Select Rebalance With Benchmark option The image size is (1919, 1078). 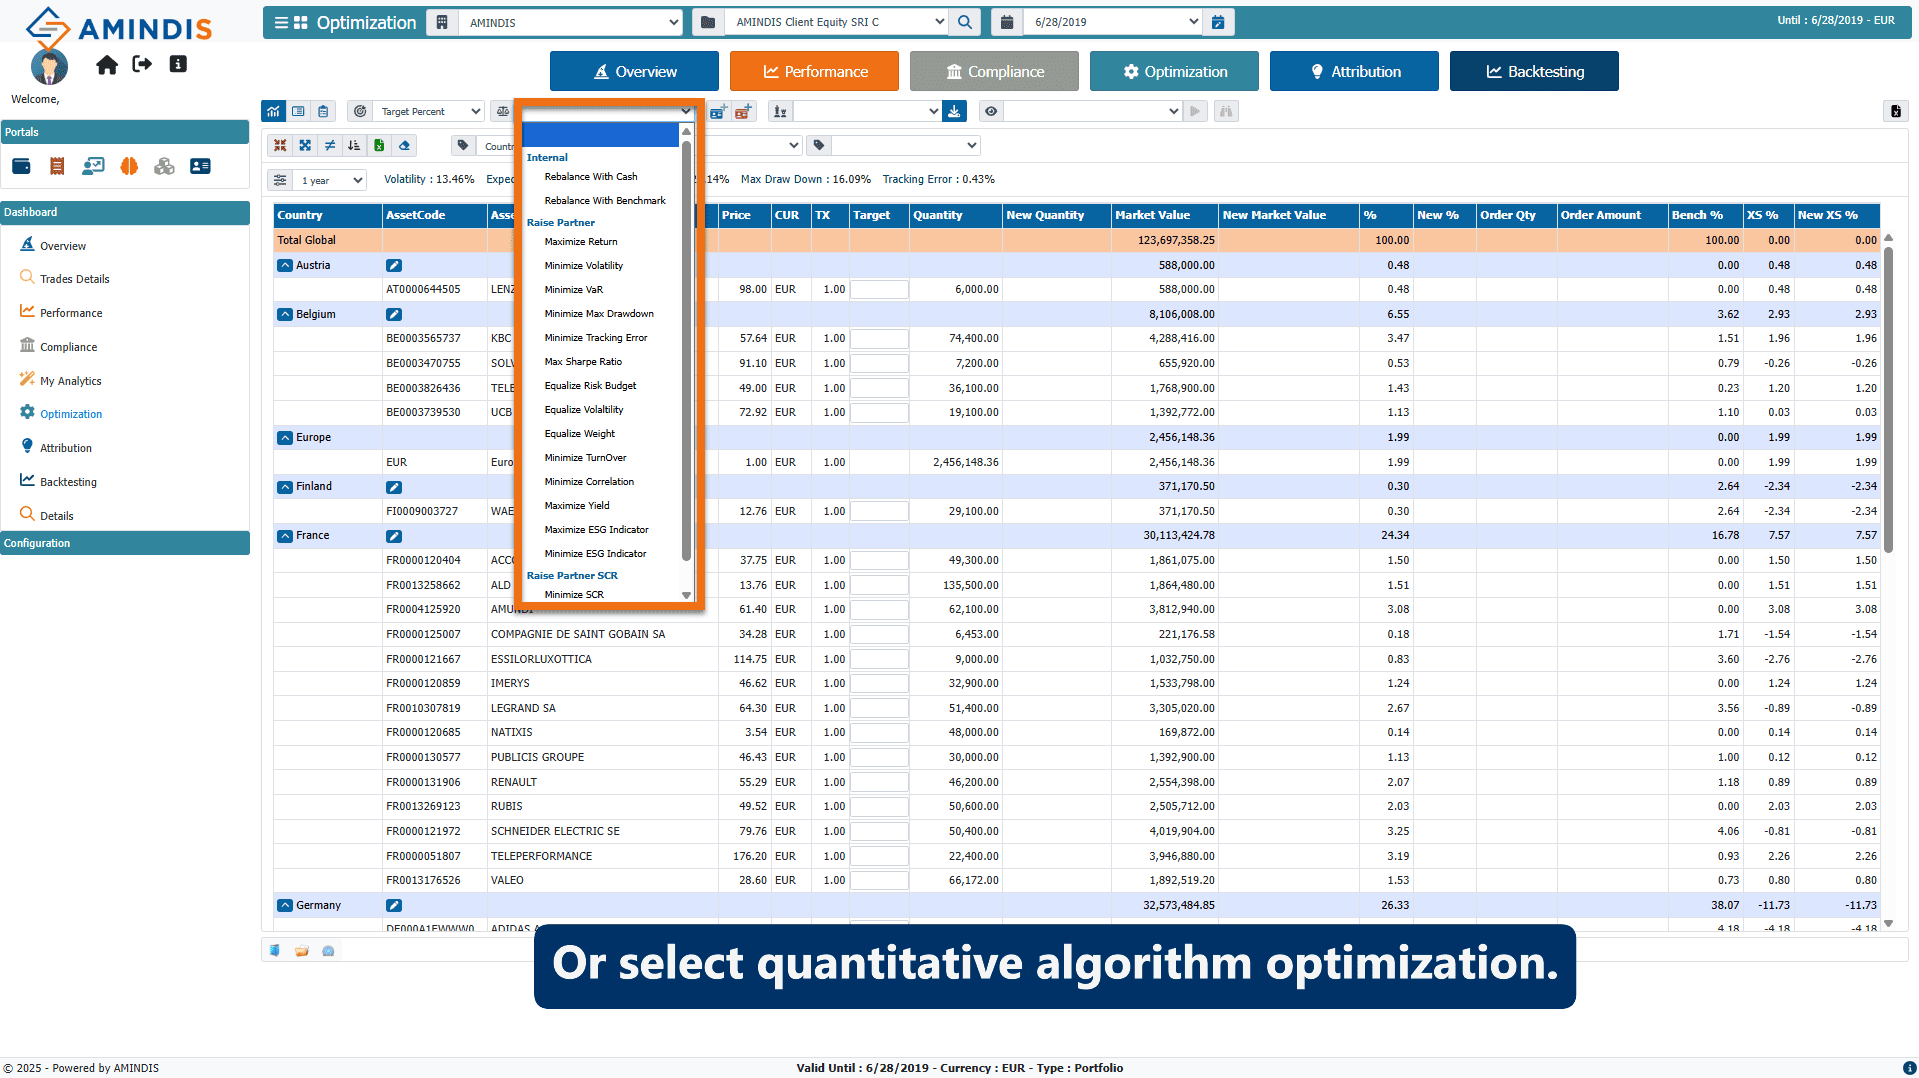click(x=604, y=201)
